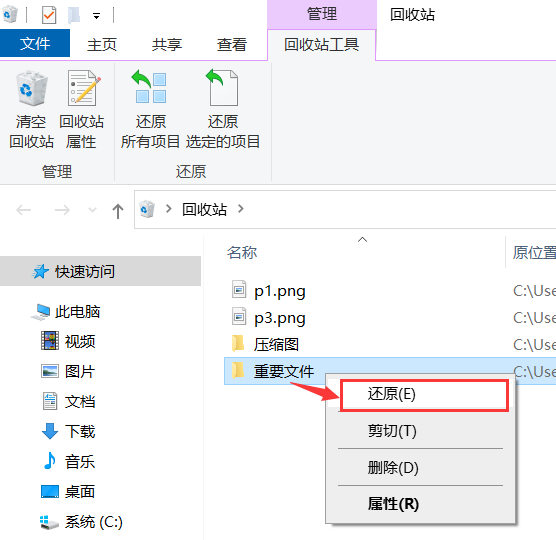The image size is (556, 540).
Task: Click the 此电脑 computer icon
Action: pyautogui.click(x=41, y=312)
